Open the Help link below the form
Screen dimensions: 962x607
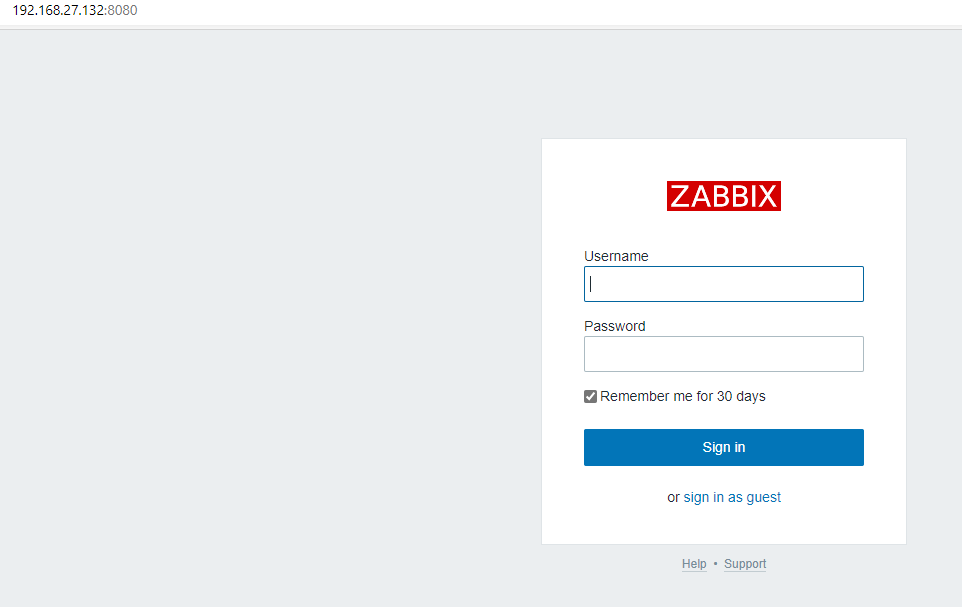pos(694,564)
